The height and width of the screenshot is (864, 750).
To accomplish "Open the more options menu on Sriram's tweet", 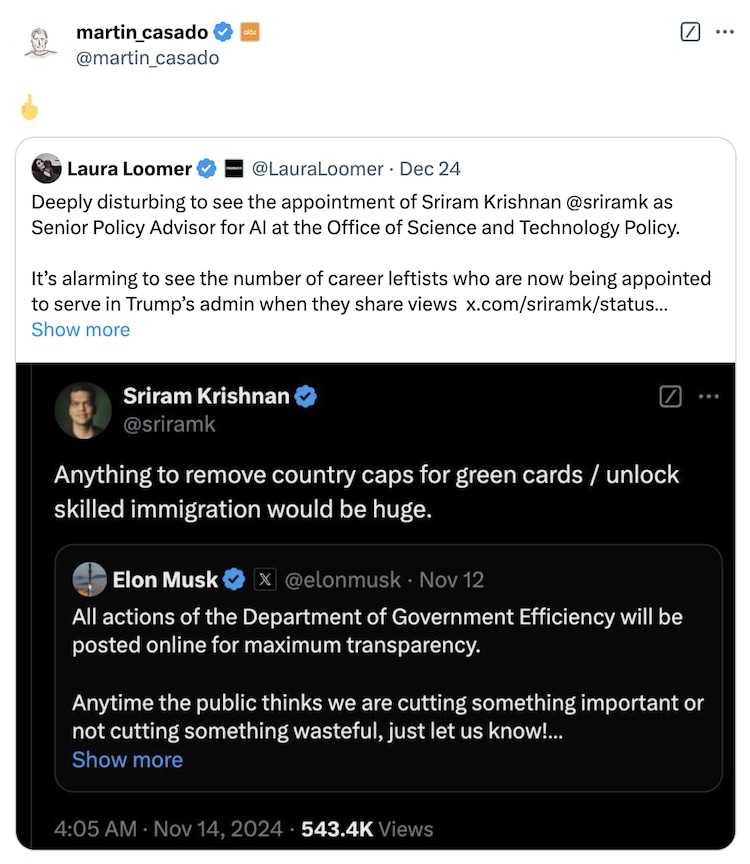I will (709, 397).
